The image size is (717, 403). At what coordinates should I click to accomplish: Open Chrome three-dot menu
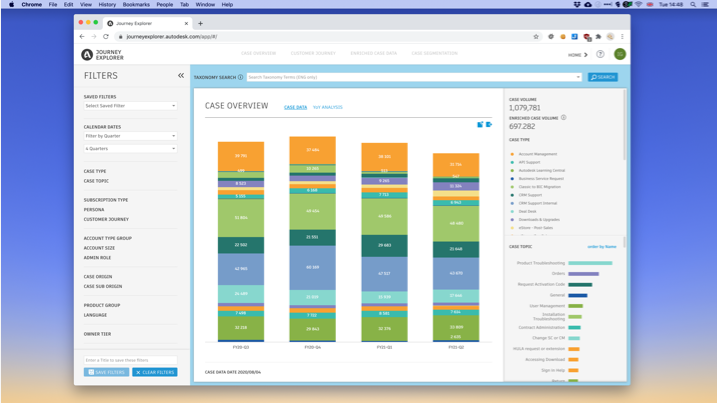pos(622,37)
